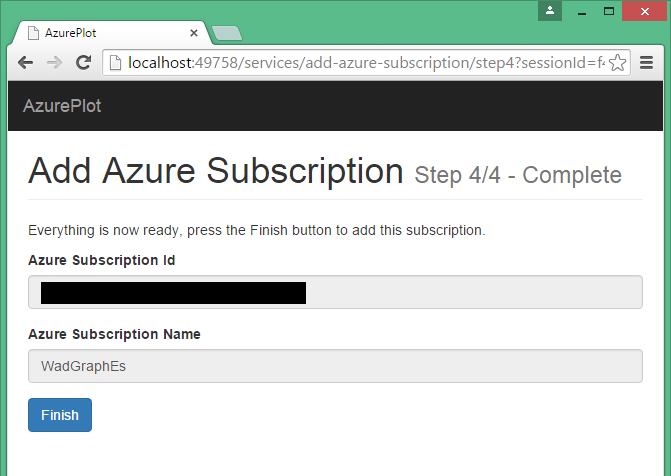Close the Chrome window

click(645, 11)
